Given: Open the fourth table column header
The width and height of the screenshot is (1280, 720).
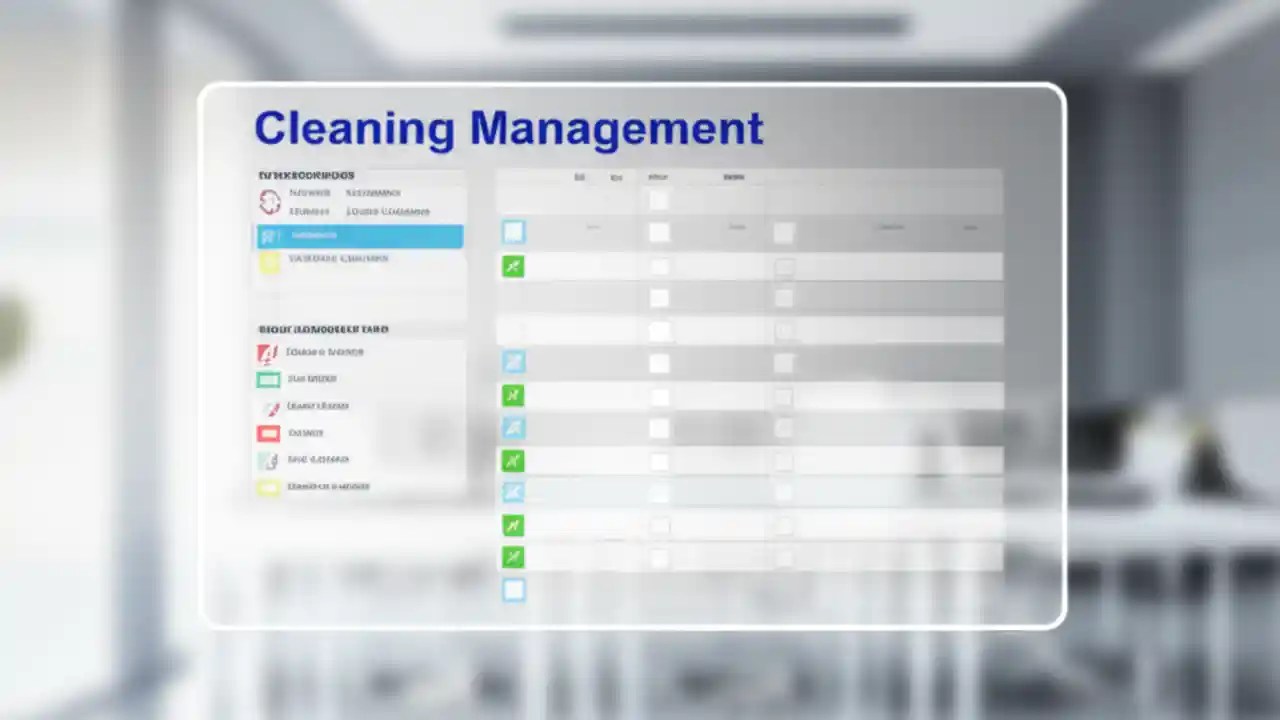Looking at the screenshot, I should (x=733, y=177).
